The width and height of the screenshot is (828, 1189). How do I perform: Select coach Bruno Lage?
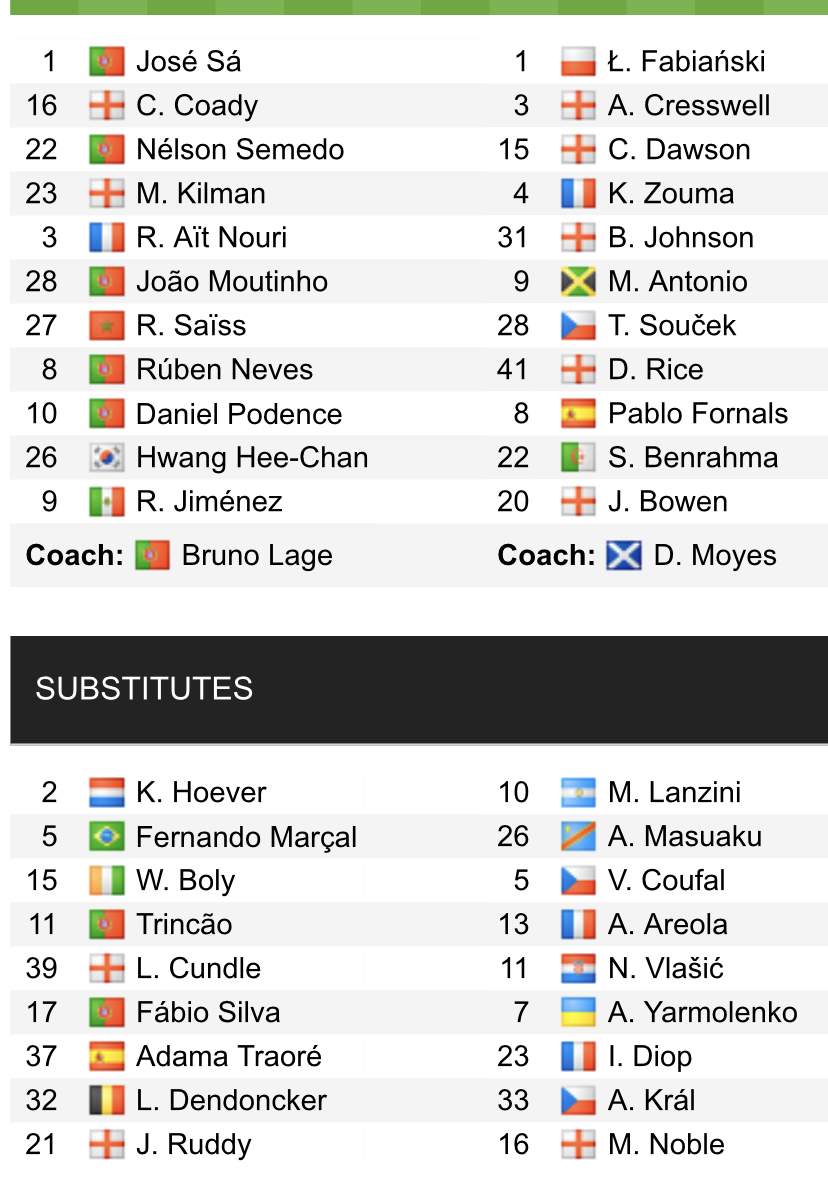[x=257, y=556]
